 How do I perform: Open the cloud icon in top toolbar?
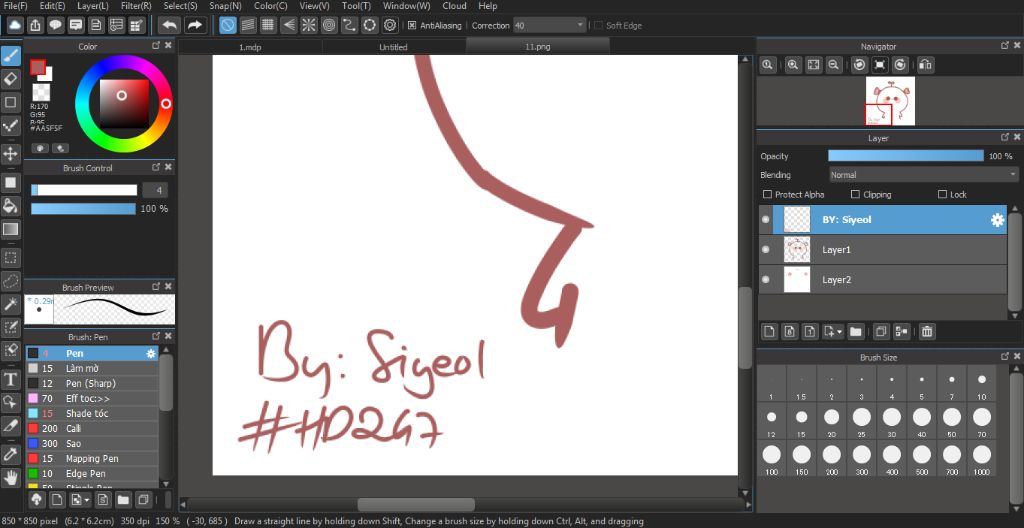point(15,25)
